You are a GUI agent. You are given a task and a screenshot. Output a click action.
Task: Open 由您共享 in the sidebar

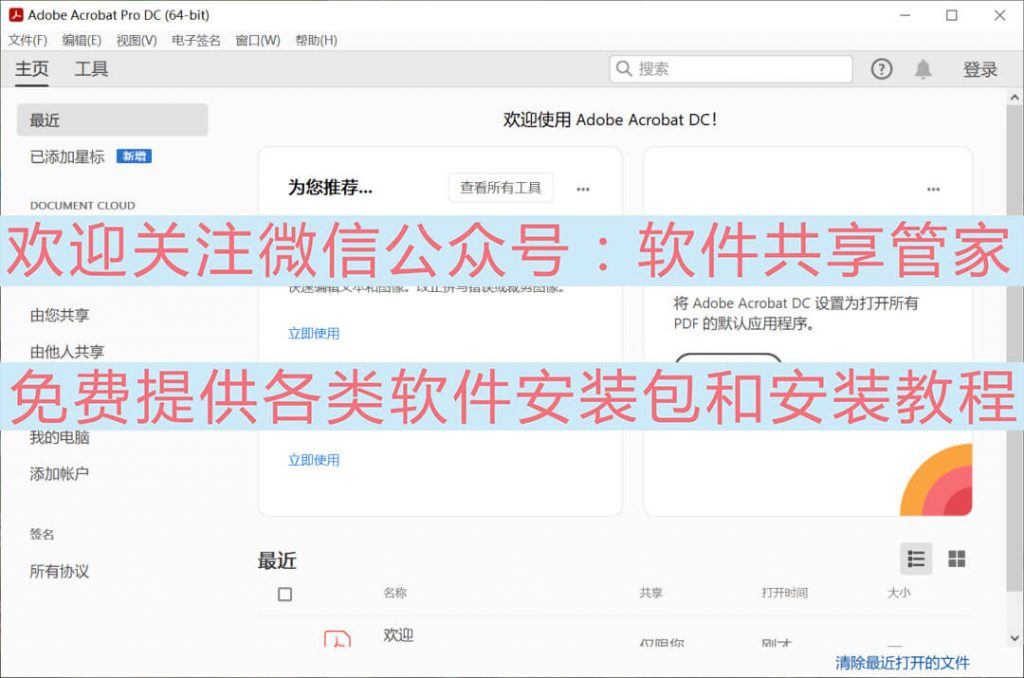pyautogui.click(x=59, y=315)
